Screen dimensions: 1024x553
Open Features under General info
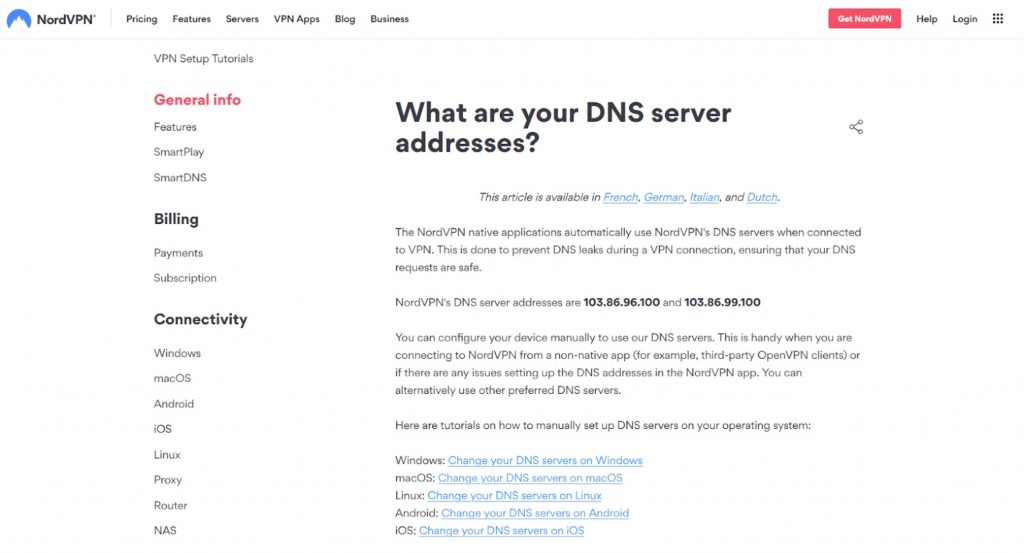(x=175, y=127)
